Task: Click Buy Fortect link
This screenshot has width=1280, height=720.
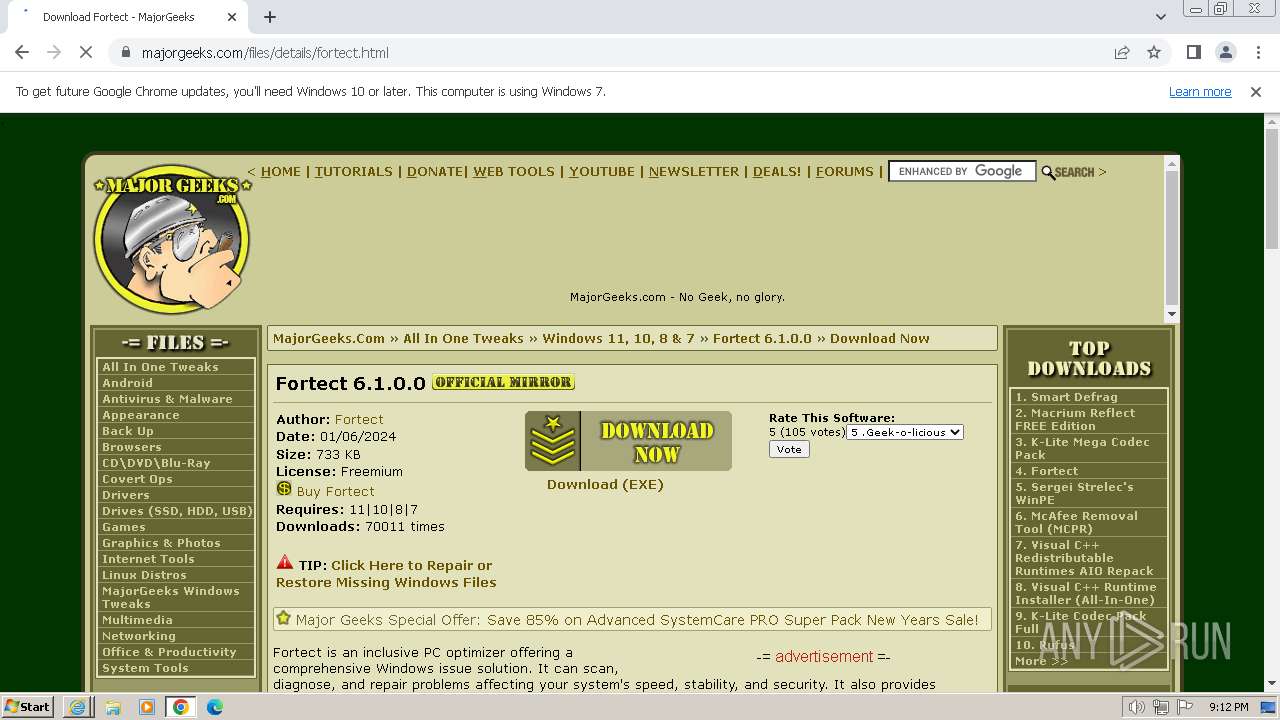Action: click(336, 492)
